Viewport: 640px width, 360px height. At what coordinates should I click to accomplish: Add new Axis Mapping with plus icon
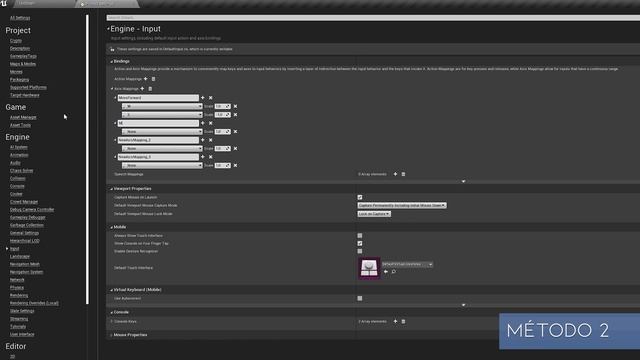142,89
